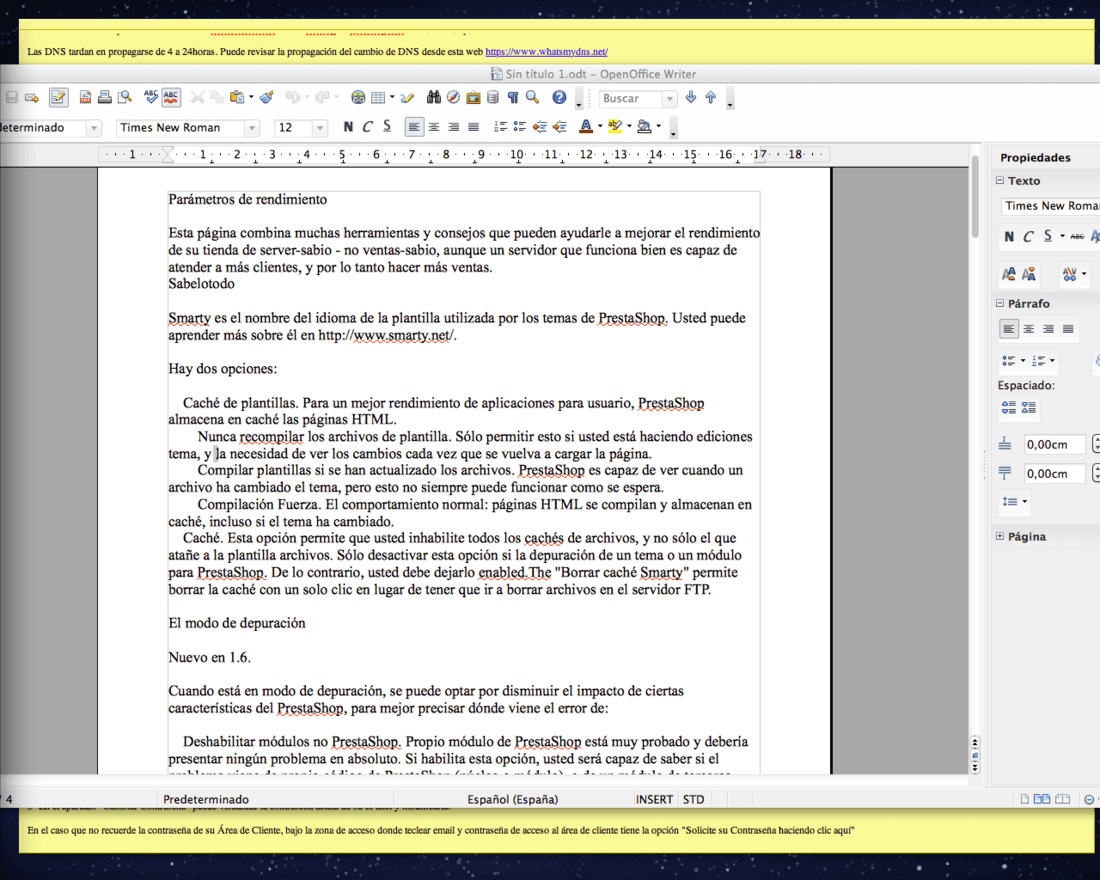
Task: Toggle numbered list in toolbar
Action: (x=500, y=127)
